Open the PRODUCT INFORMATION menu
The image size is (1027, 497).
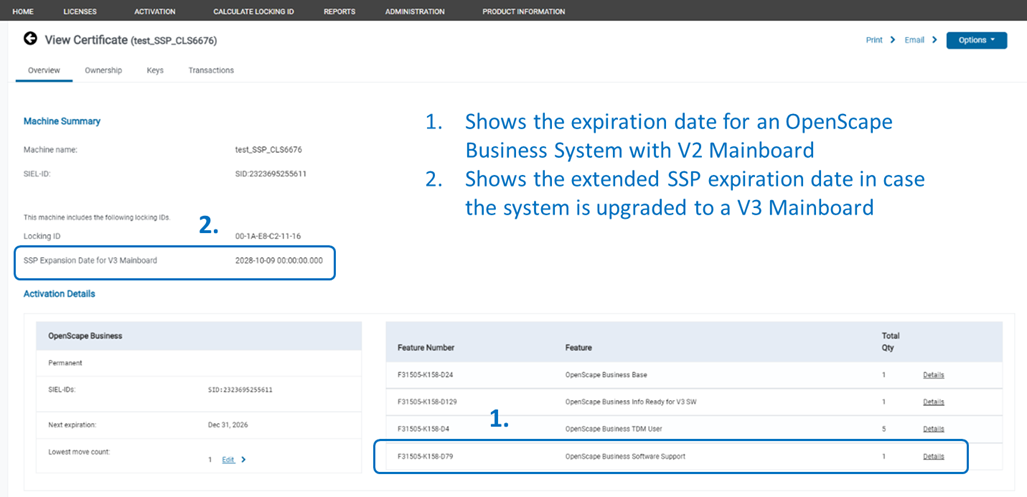tap(523, 11)
